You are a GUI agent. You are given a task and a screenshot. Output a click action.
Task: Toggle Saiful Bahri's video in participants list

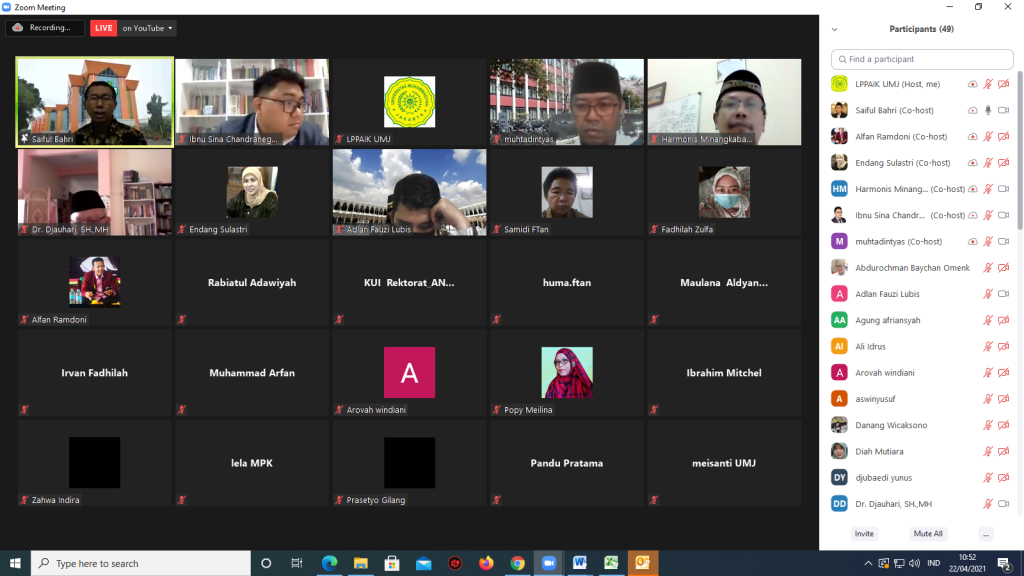(x=1004, y=110)
